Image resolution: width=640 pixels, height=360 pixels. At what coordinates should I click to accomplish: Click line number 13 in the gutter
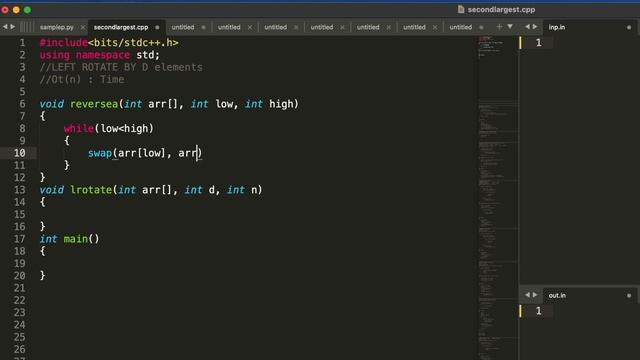pyautogui.click(x=20, y=190)
